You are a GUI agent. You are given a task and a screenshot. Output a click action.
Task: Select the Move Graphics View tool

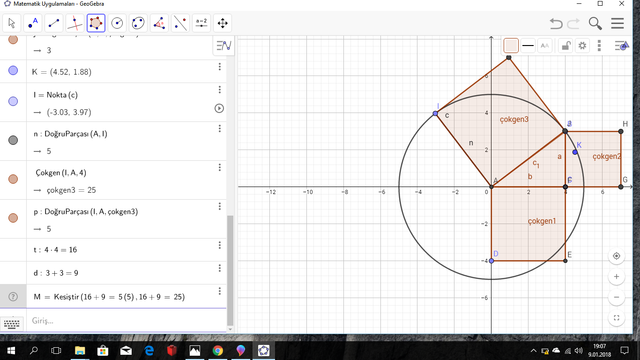click(x=222, y=23)
